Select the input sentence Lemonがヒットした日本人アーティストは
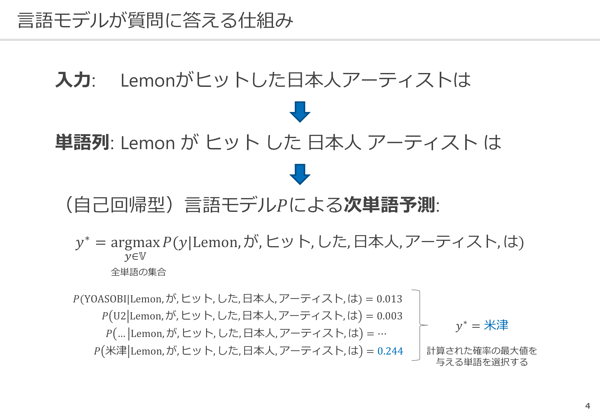Viewport: 600px width, 415px height. [x=295, y=80]
